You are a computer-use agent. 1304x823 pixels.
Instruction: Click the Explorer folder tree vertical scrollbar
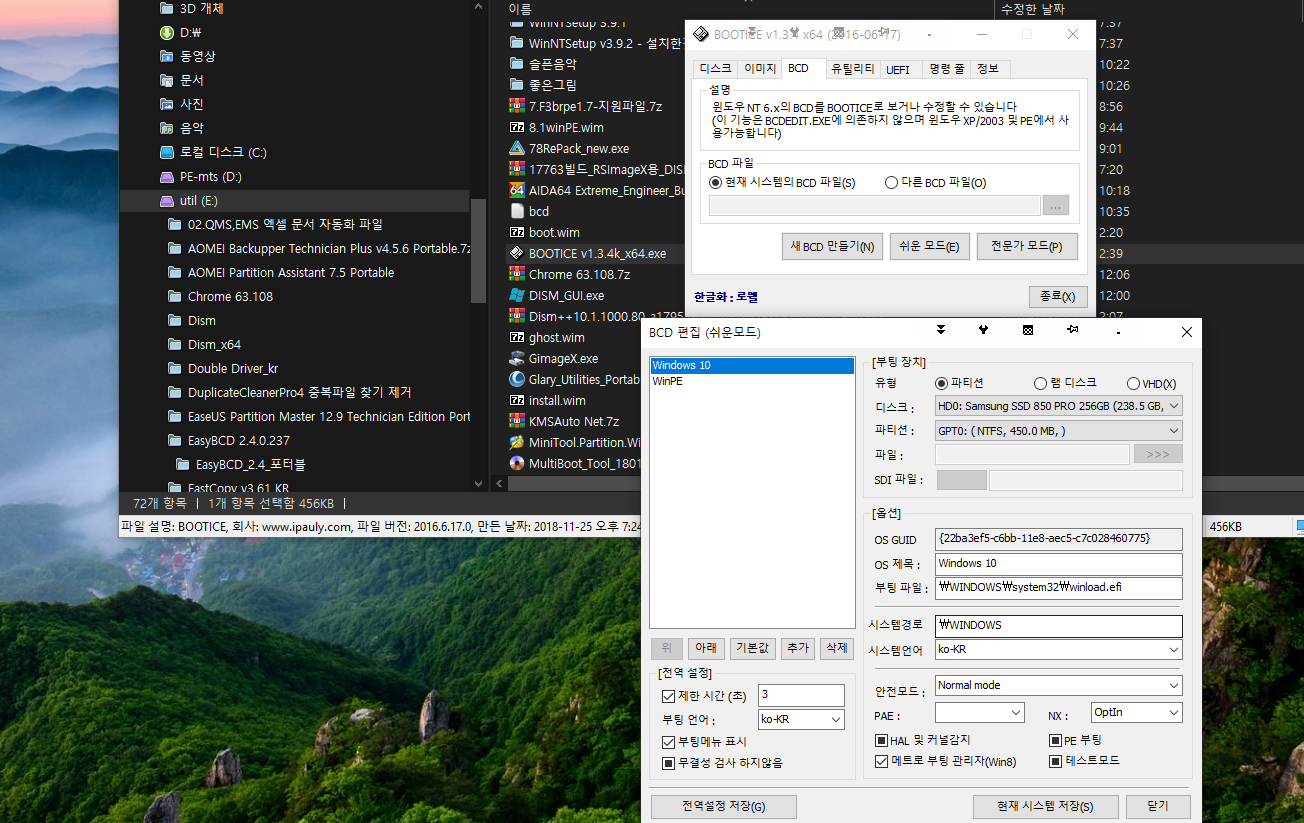tap(479, 251)
